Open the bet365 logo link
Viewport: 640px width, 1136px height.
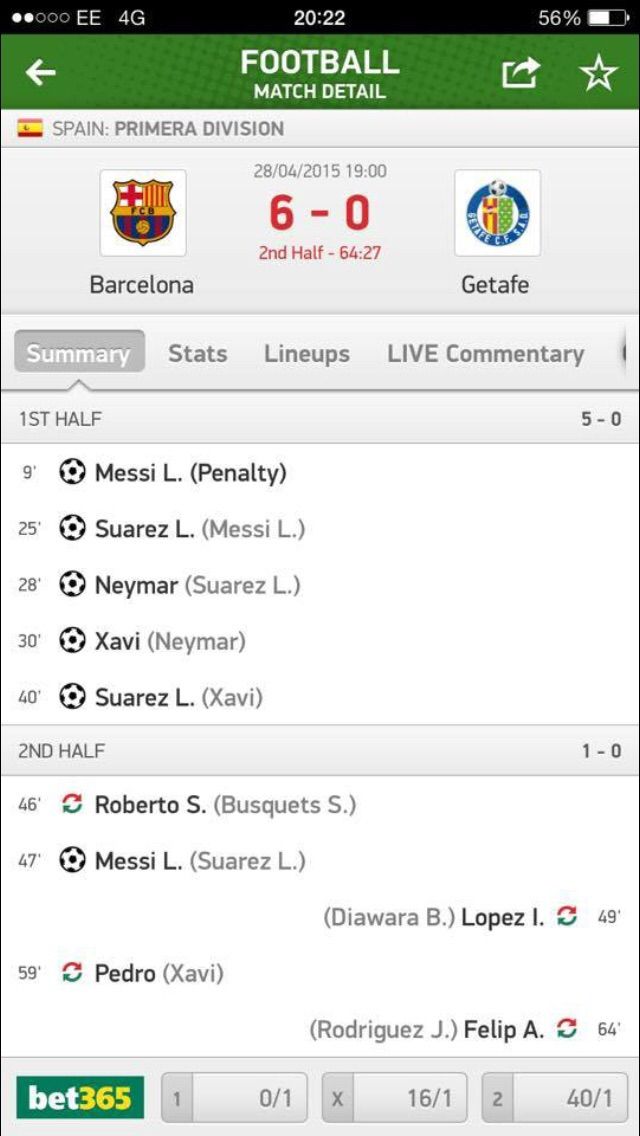pyautogui.click(x=80, y=1098)
